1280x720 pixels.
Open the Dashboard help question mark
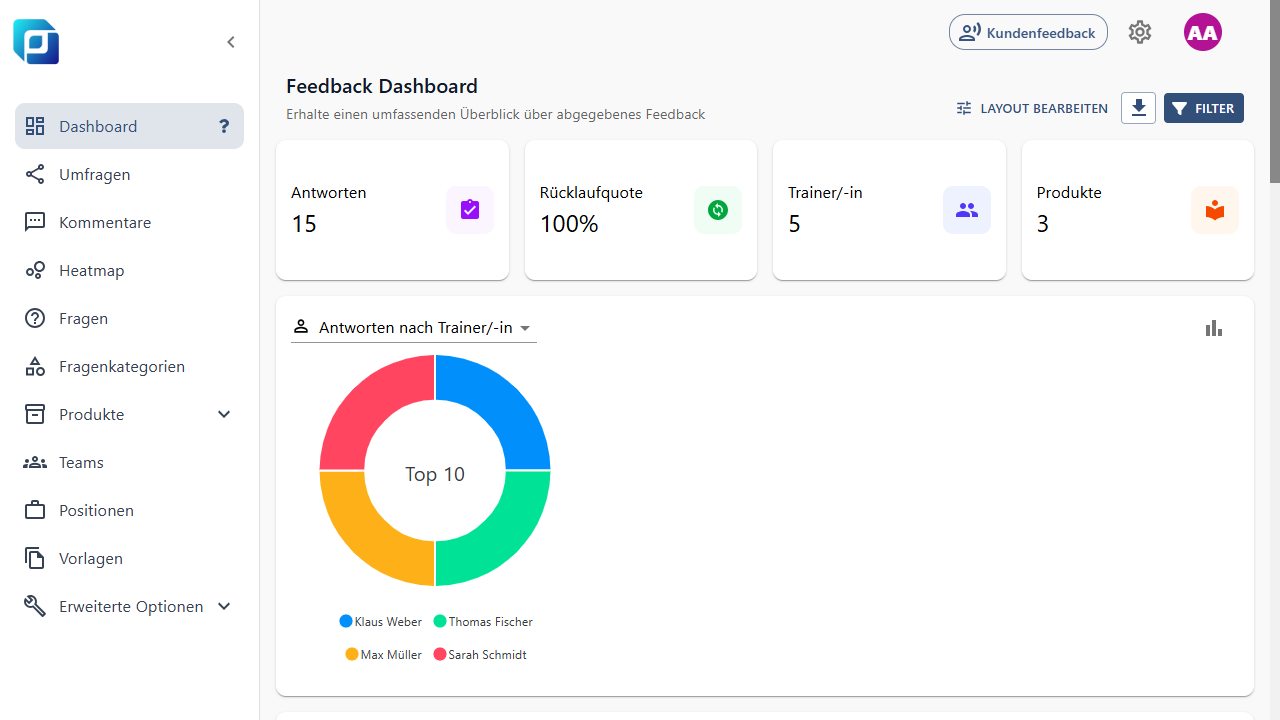[224, 126]
